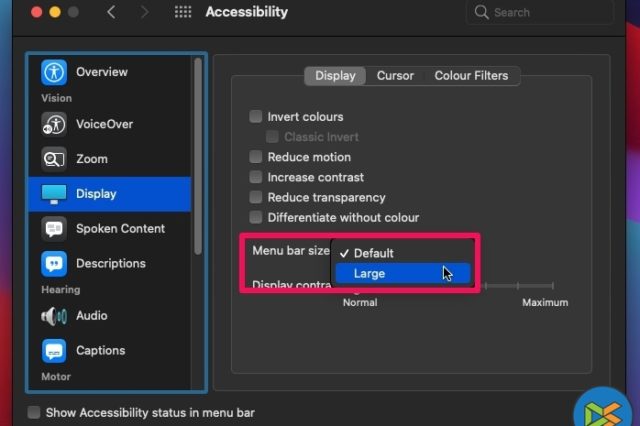Image resolution: width=640 pixels, height=426 pixels.
Task: Open the Overview accessibility icon
Action: 54,72
